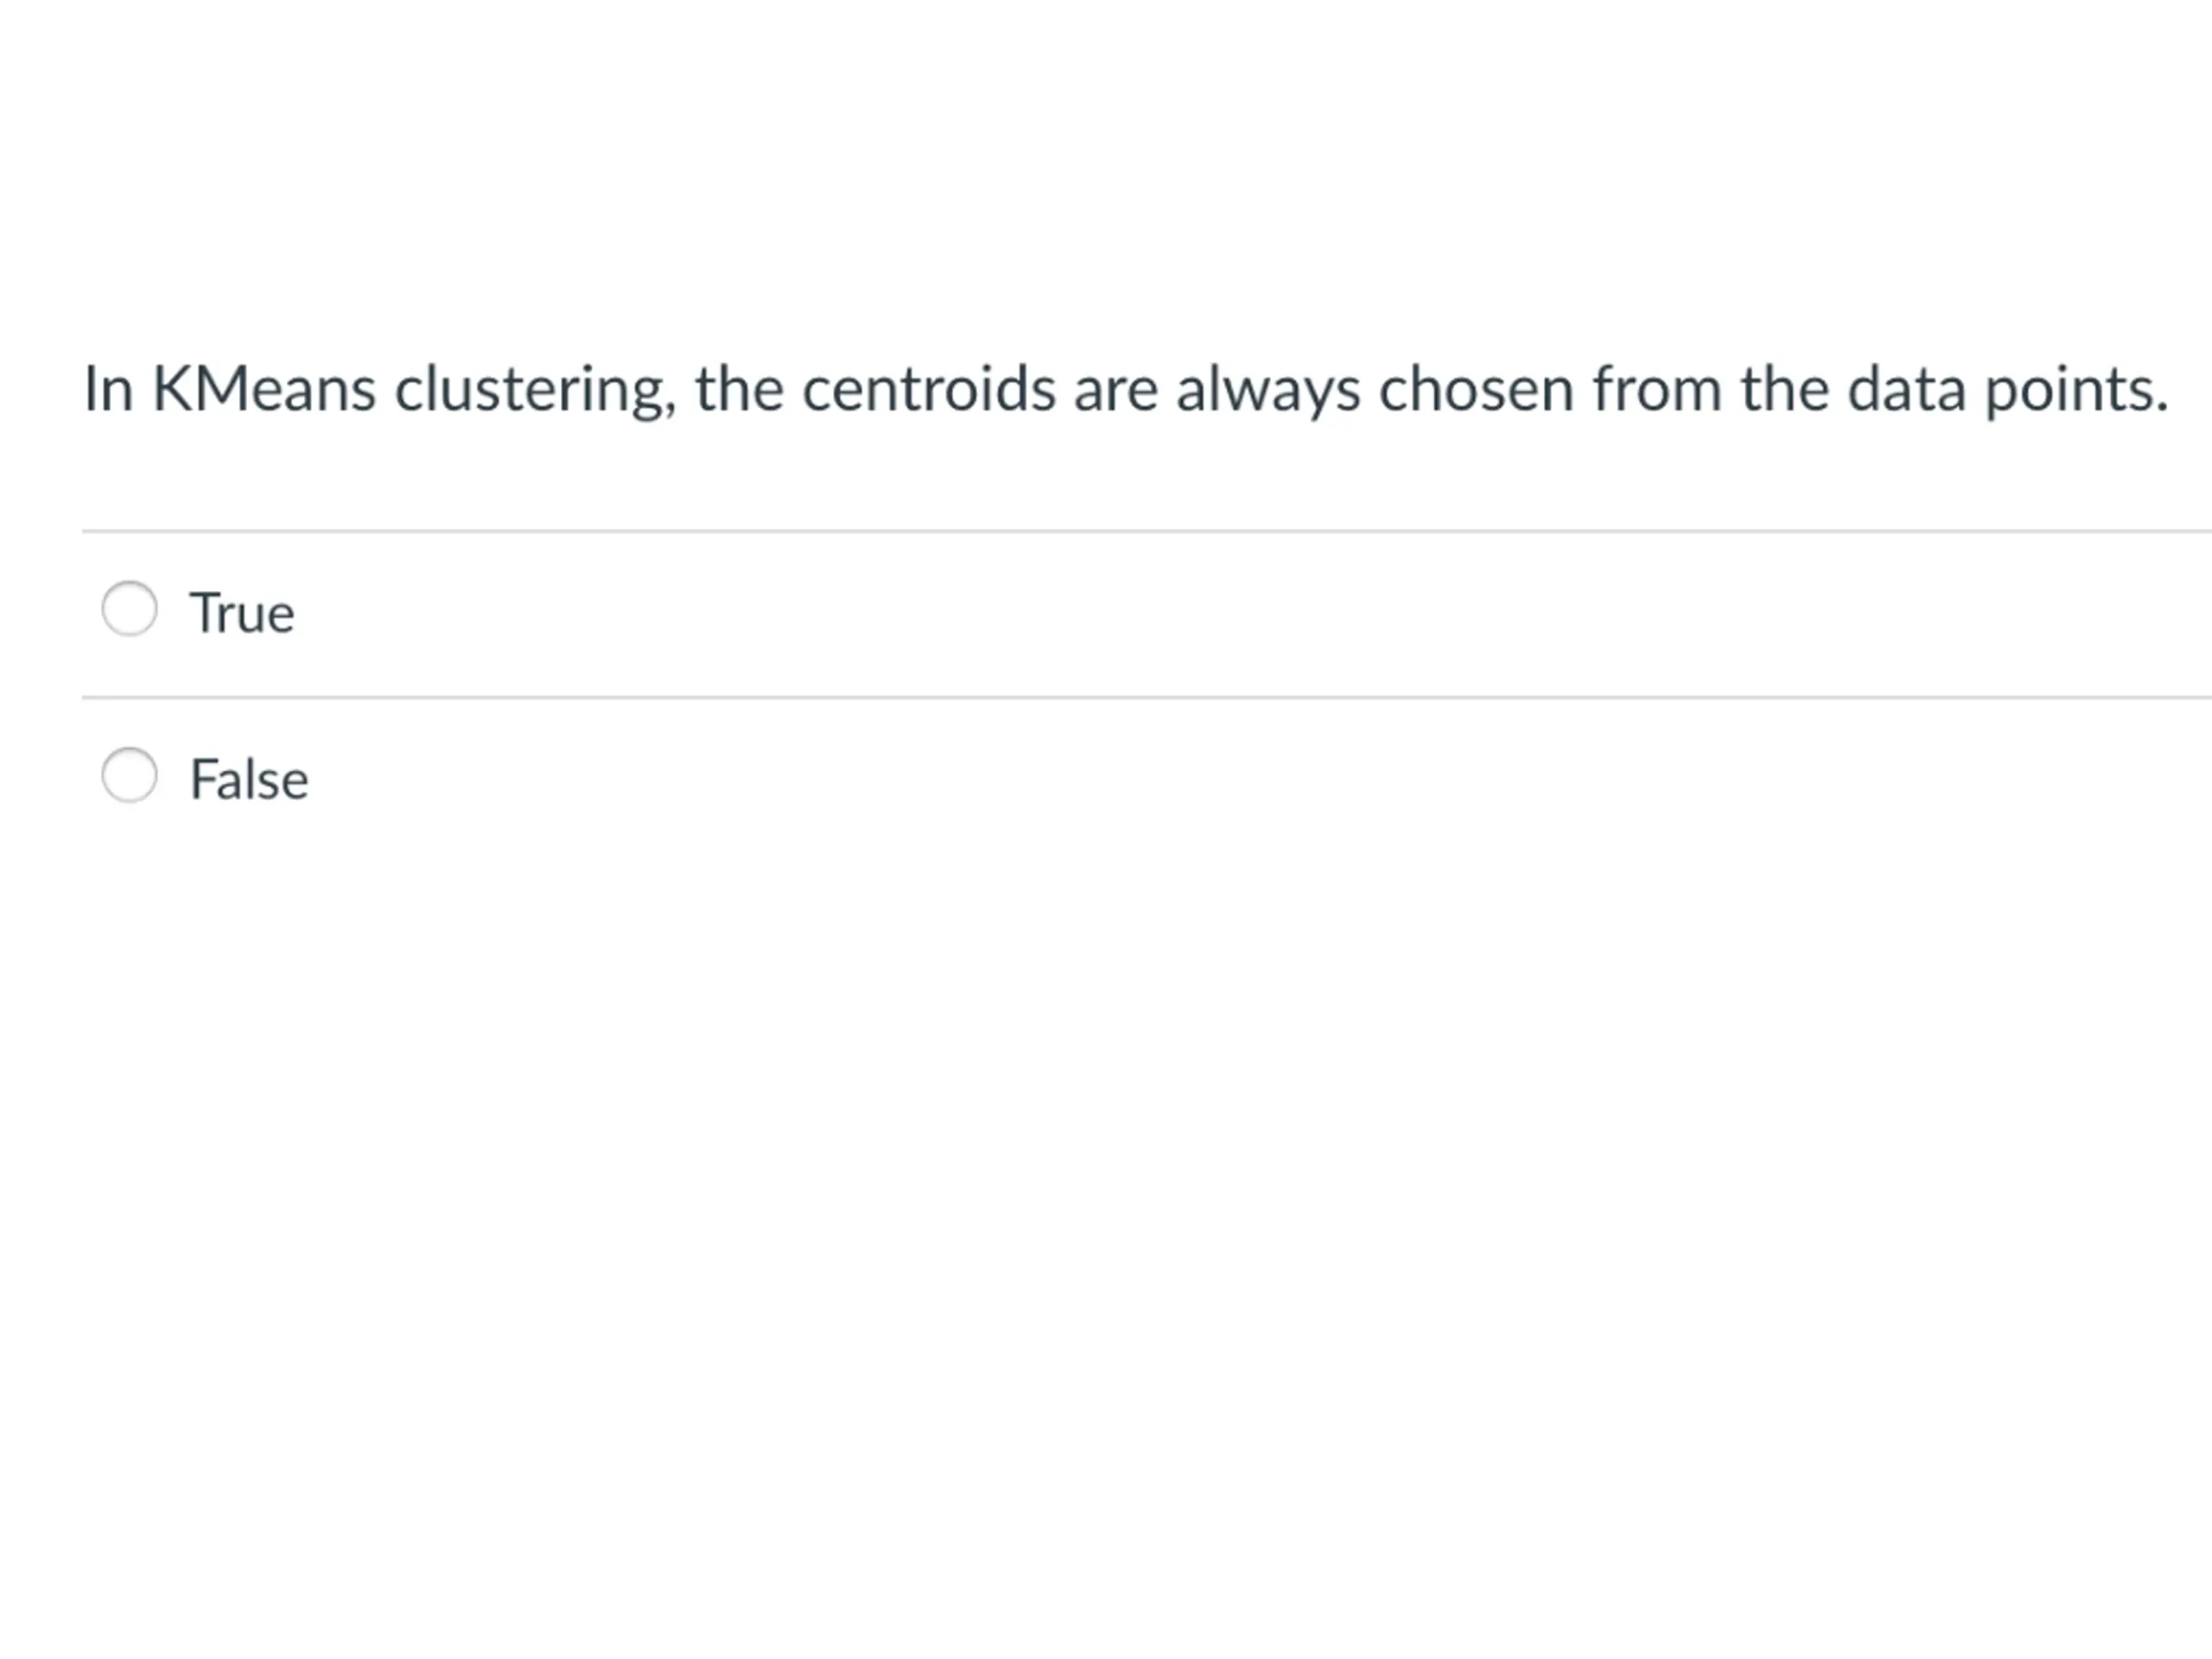Click the word "KMeans" in the question
The image size is (2212, 1659).
(x=264, y=389)
